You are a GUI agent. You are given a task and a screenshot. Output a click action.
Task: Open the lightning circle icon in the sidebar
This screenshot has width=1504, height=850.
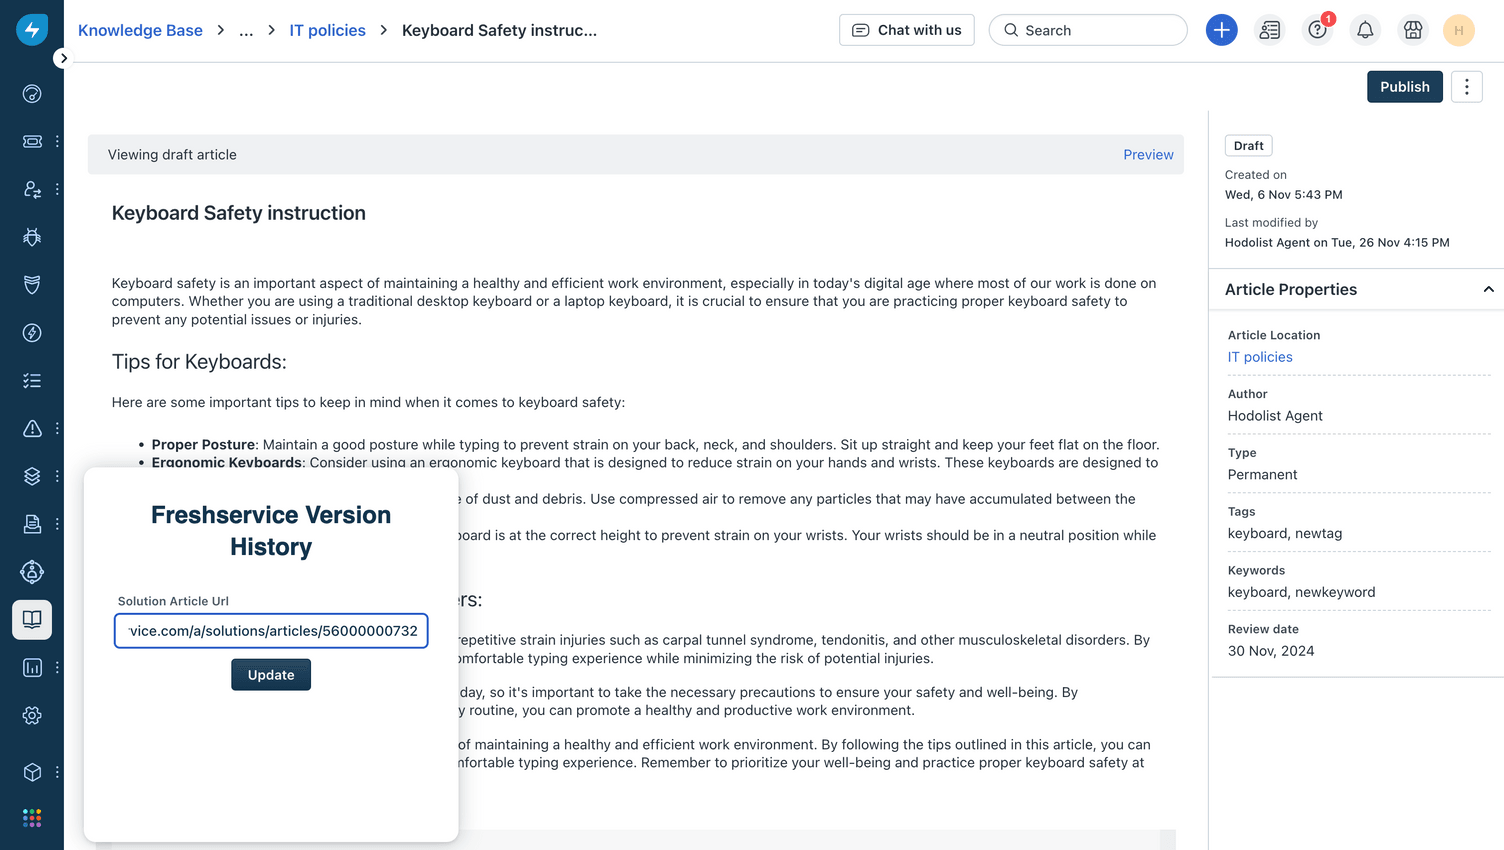32,333
